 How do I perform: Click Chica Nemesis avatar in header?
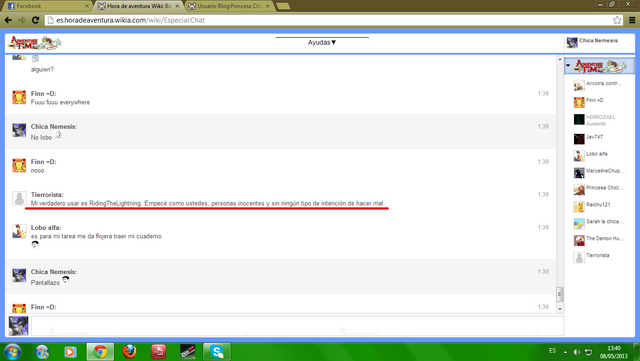572,42
